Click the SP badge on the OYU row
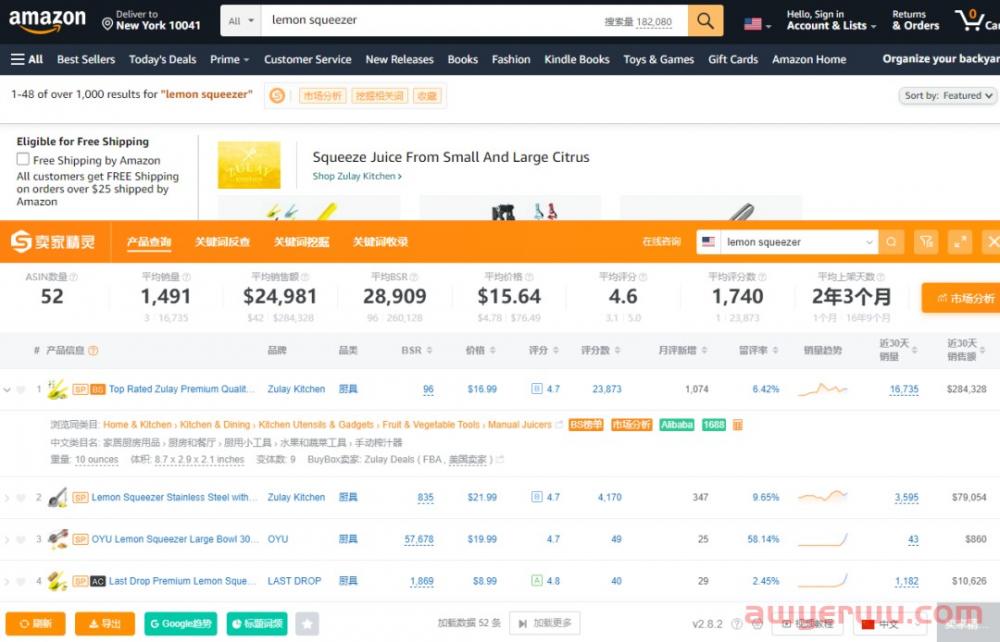 80,539
